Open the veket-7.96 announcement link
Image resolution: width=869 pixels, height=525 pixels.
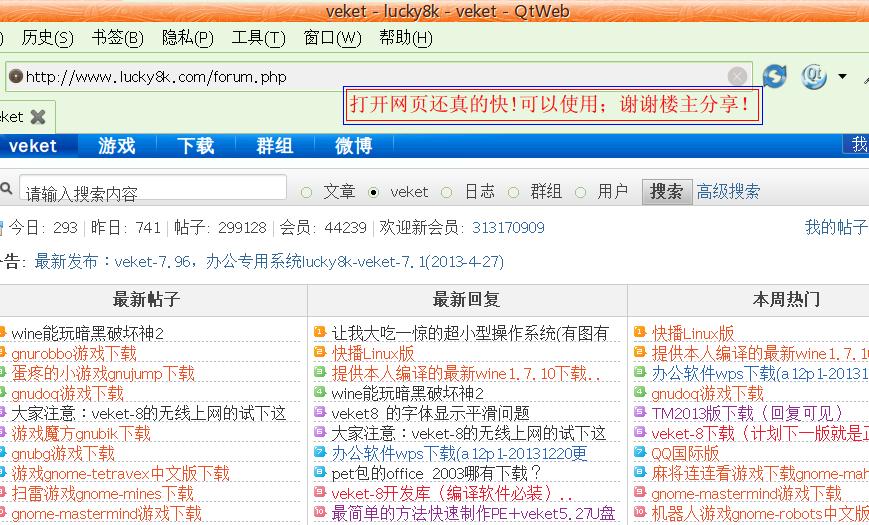point(269,261)
